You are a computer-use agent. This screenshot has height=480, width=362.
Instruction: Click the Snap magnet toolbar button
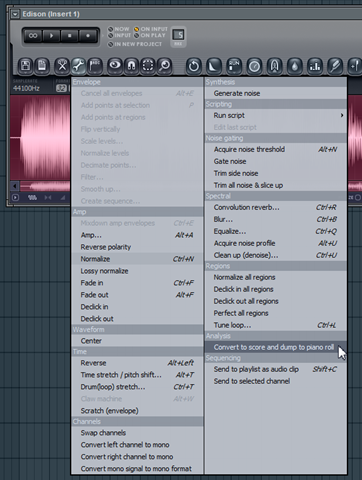click(x=131, y=65)
